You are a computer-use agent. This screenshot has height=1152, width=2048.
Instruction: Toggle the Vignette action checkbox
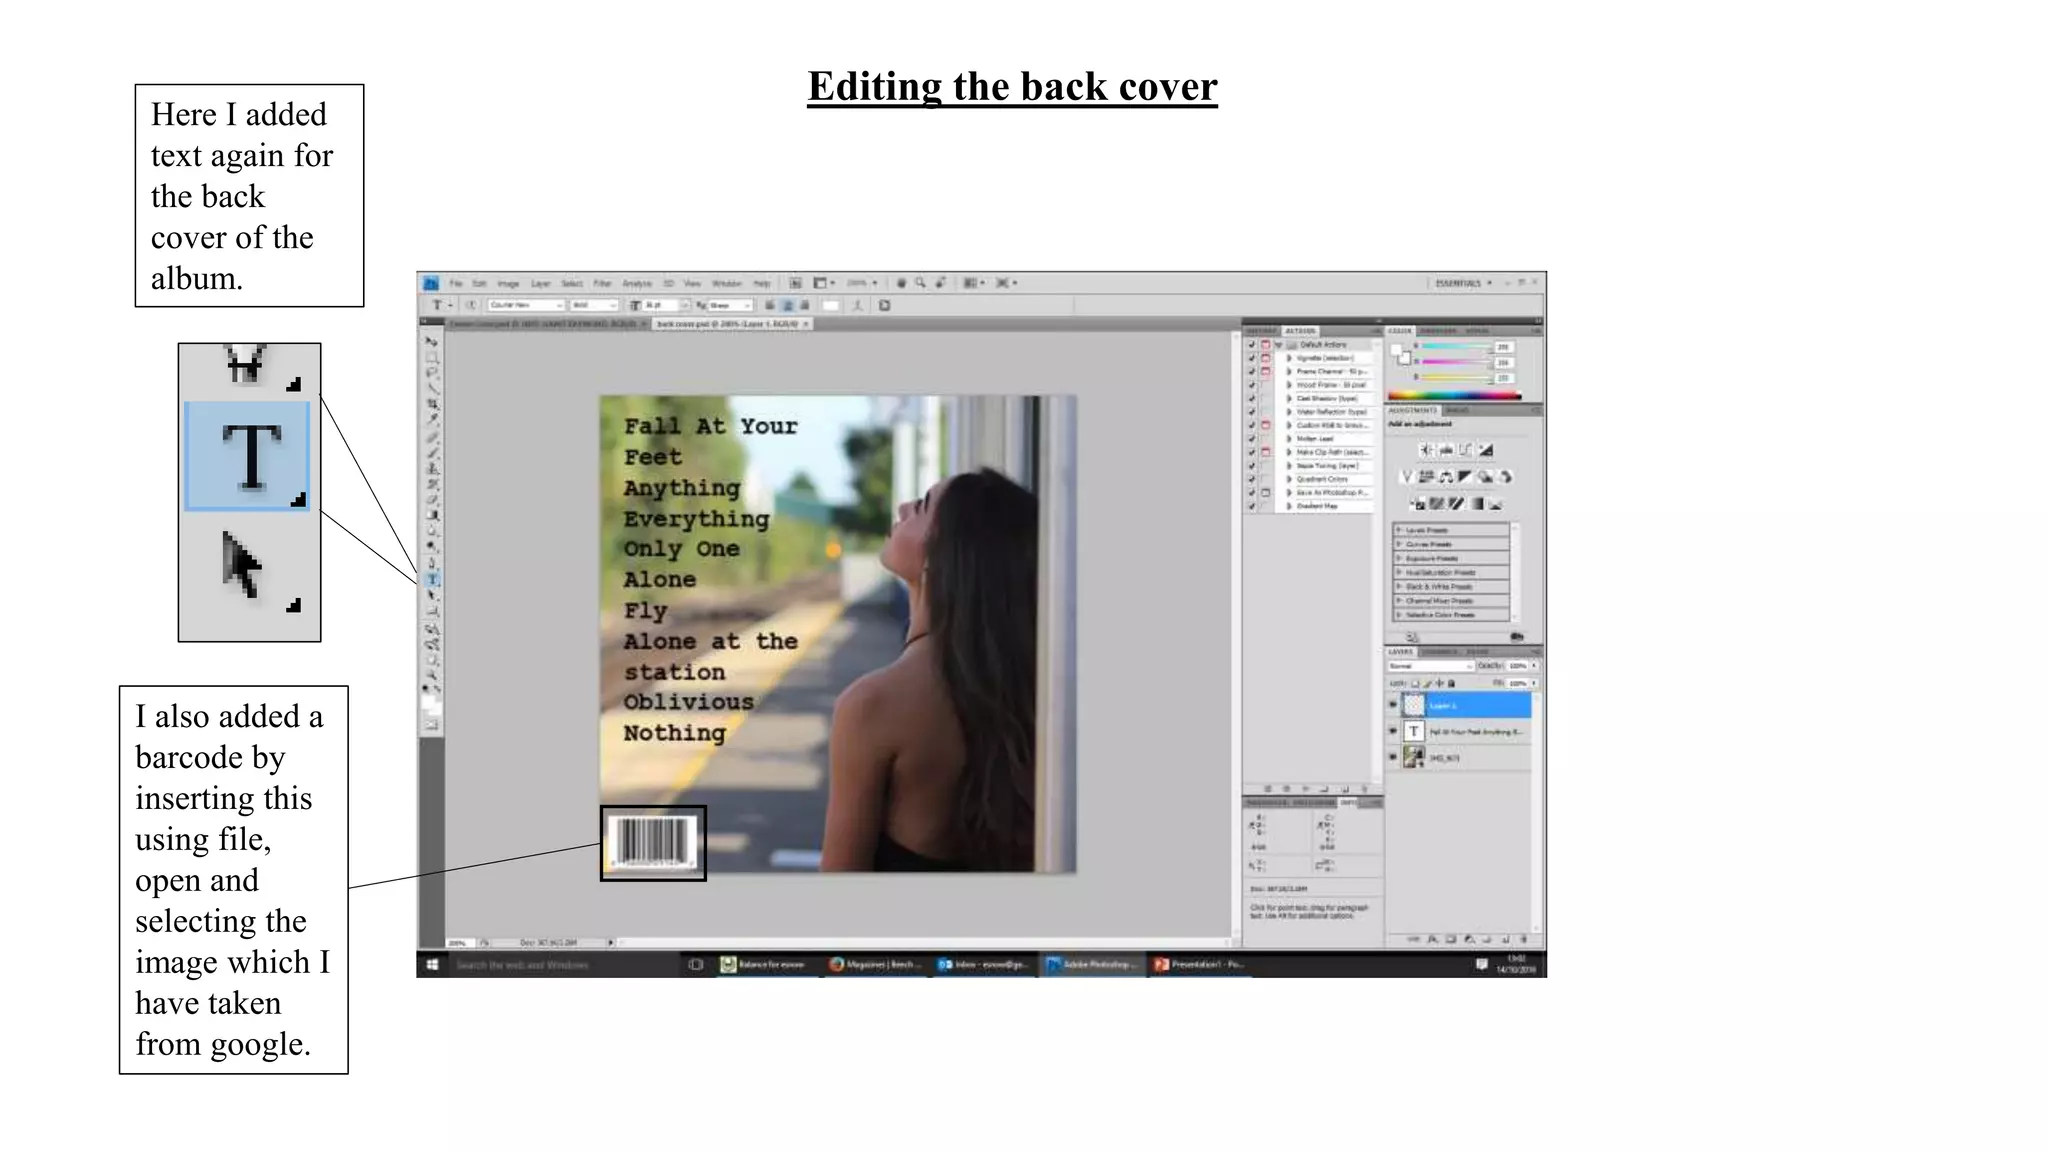click(1251, 358)
